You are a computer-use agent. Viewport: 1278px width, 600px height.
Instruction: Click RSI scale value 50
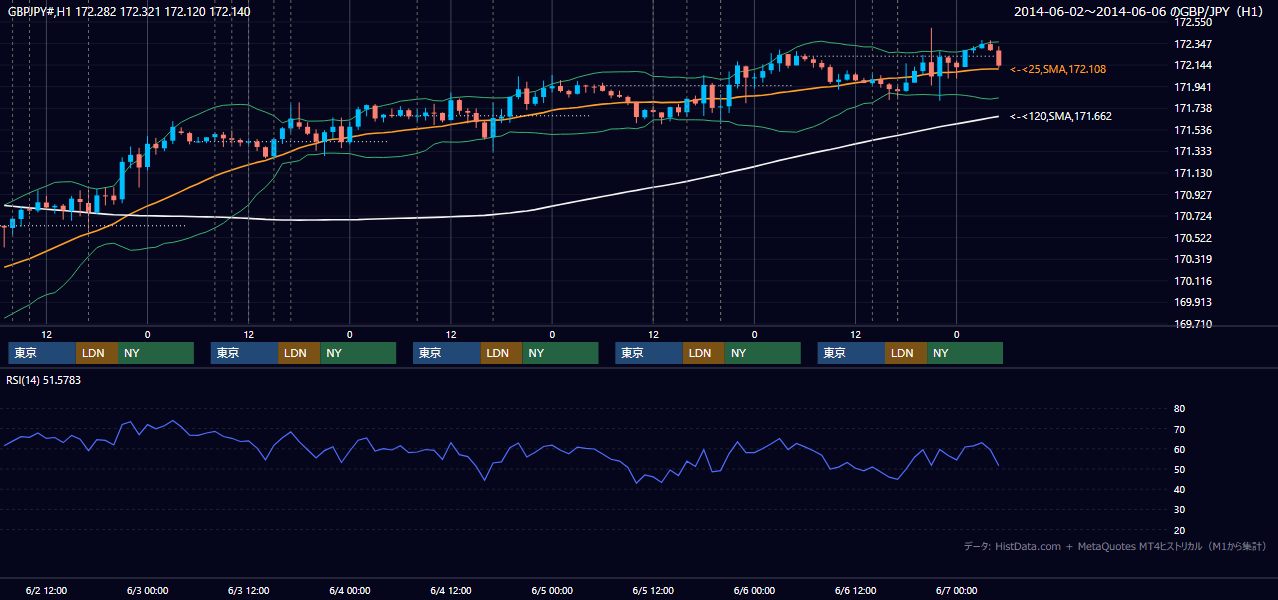(1179, 469)
